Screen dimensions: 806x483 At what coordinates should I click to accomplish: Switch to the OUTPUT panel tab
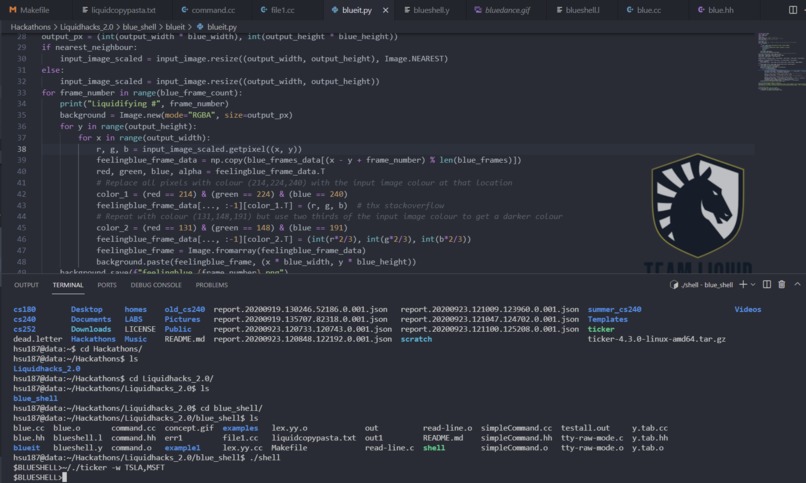click(x=26, y=285)
